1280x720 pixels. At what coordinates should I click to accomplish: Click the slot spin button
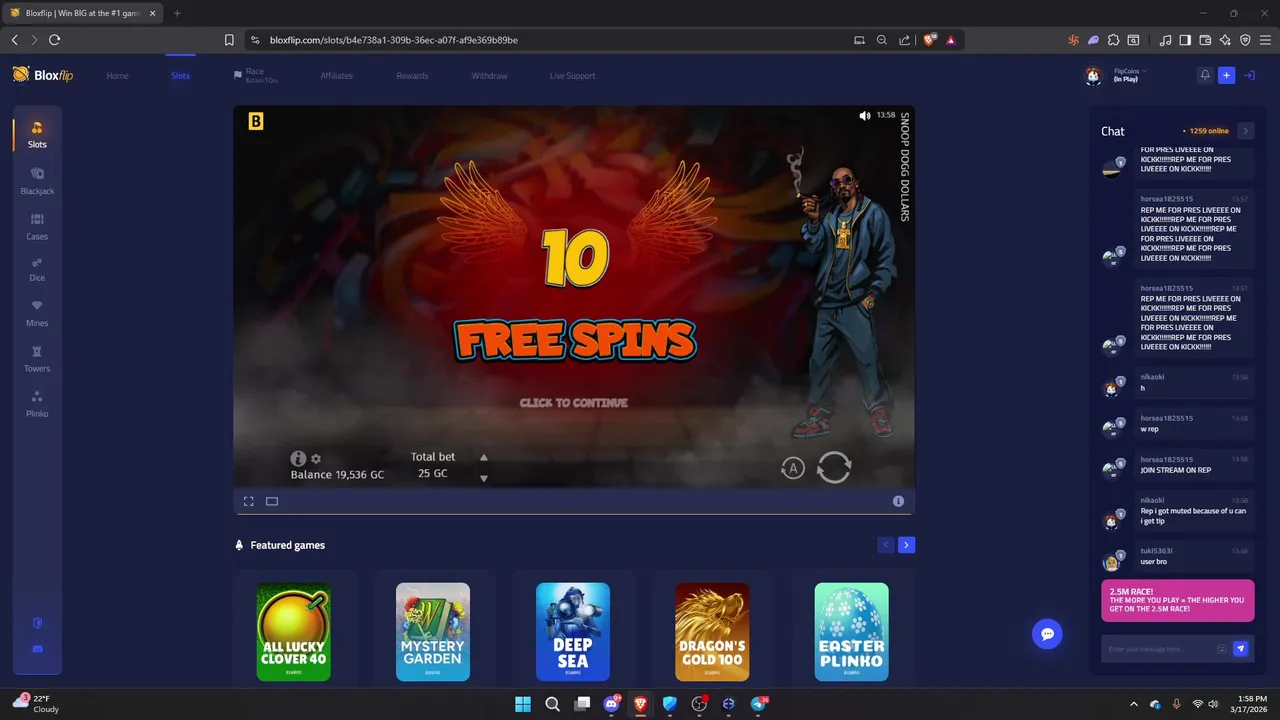pyautogui.click(x=834, y=467)
